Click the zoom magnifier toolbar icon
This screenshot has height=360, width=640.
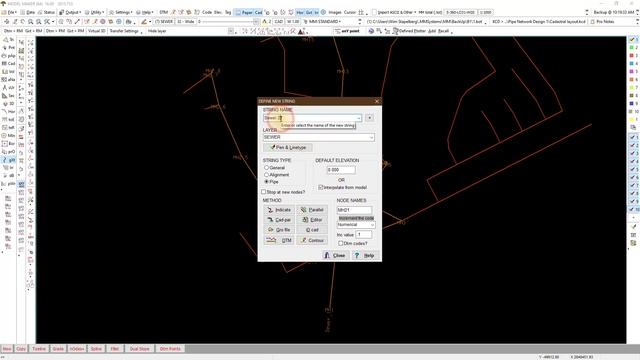[x=31, y=21]
